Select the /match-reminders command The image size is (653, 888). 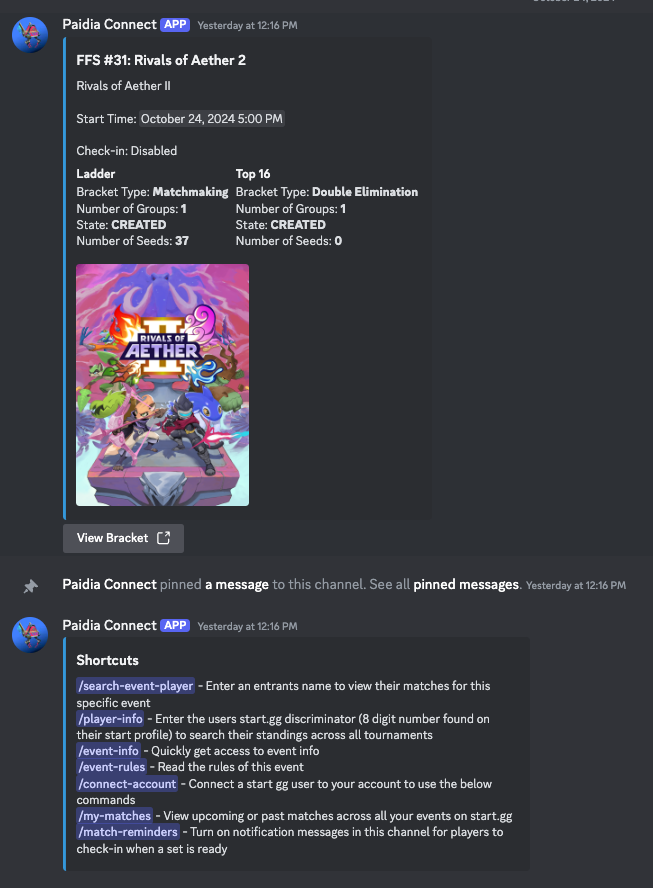click(129, 832)
